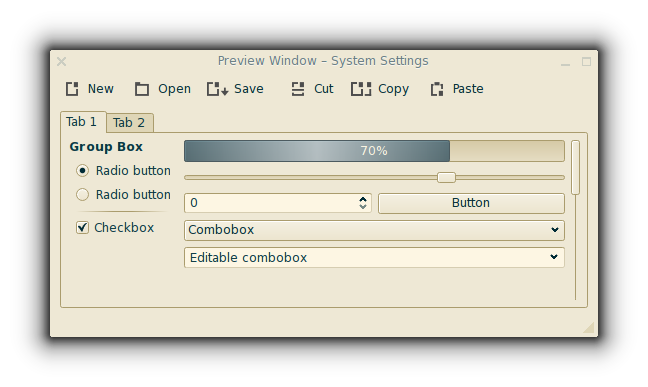Viewport: 648px width, 387px height.
Task: Select the first Radio button option
Action: pos(83,170)
